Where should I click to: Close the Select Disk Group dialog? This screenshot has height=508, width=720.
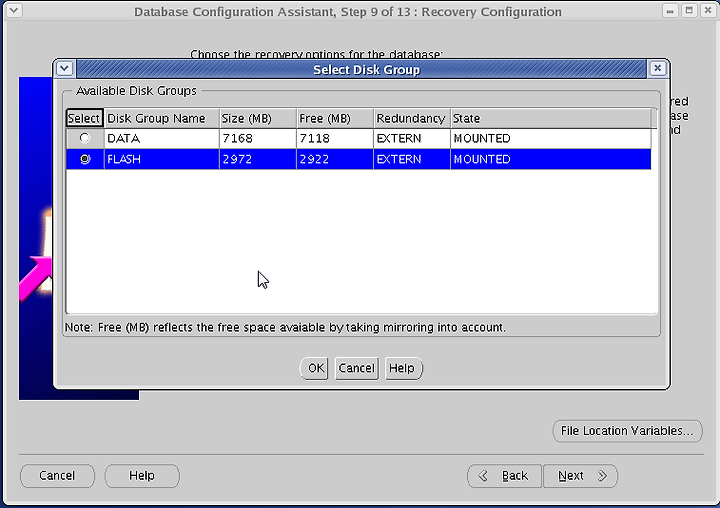pos(658,69)
